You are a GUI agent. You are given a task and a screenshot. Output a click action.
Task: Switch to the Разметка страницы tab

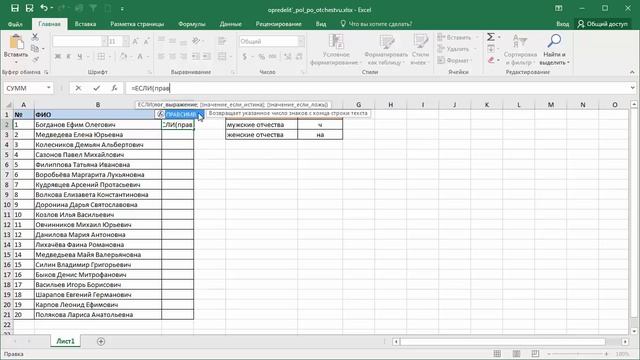coord(137,24)
